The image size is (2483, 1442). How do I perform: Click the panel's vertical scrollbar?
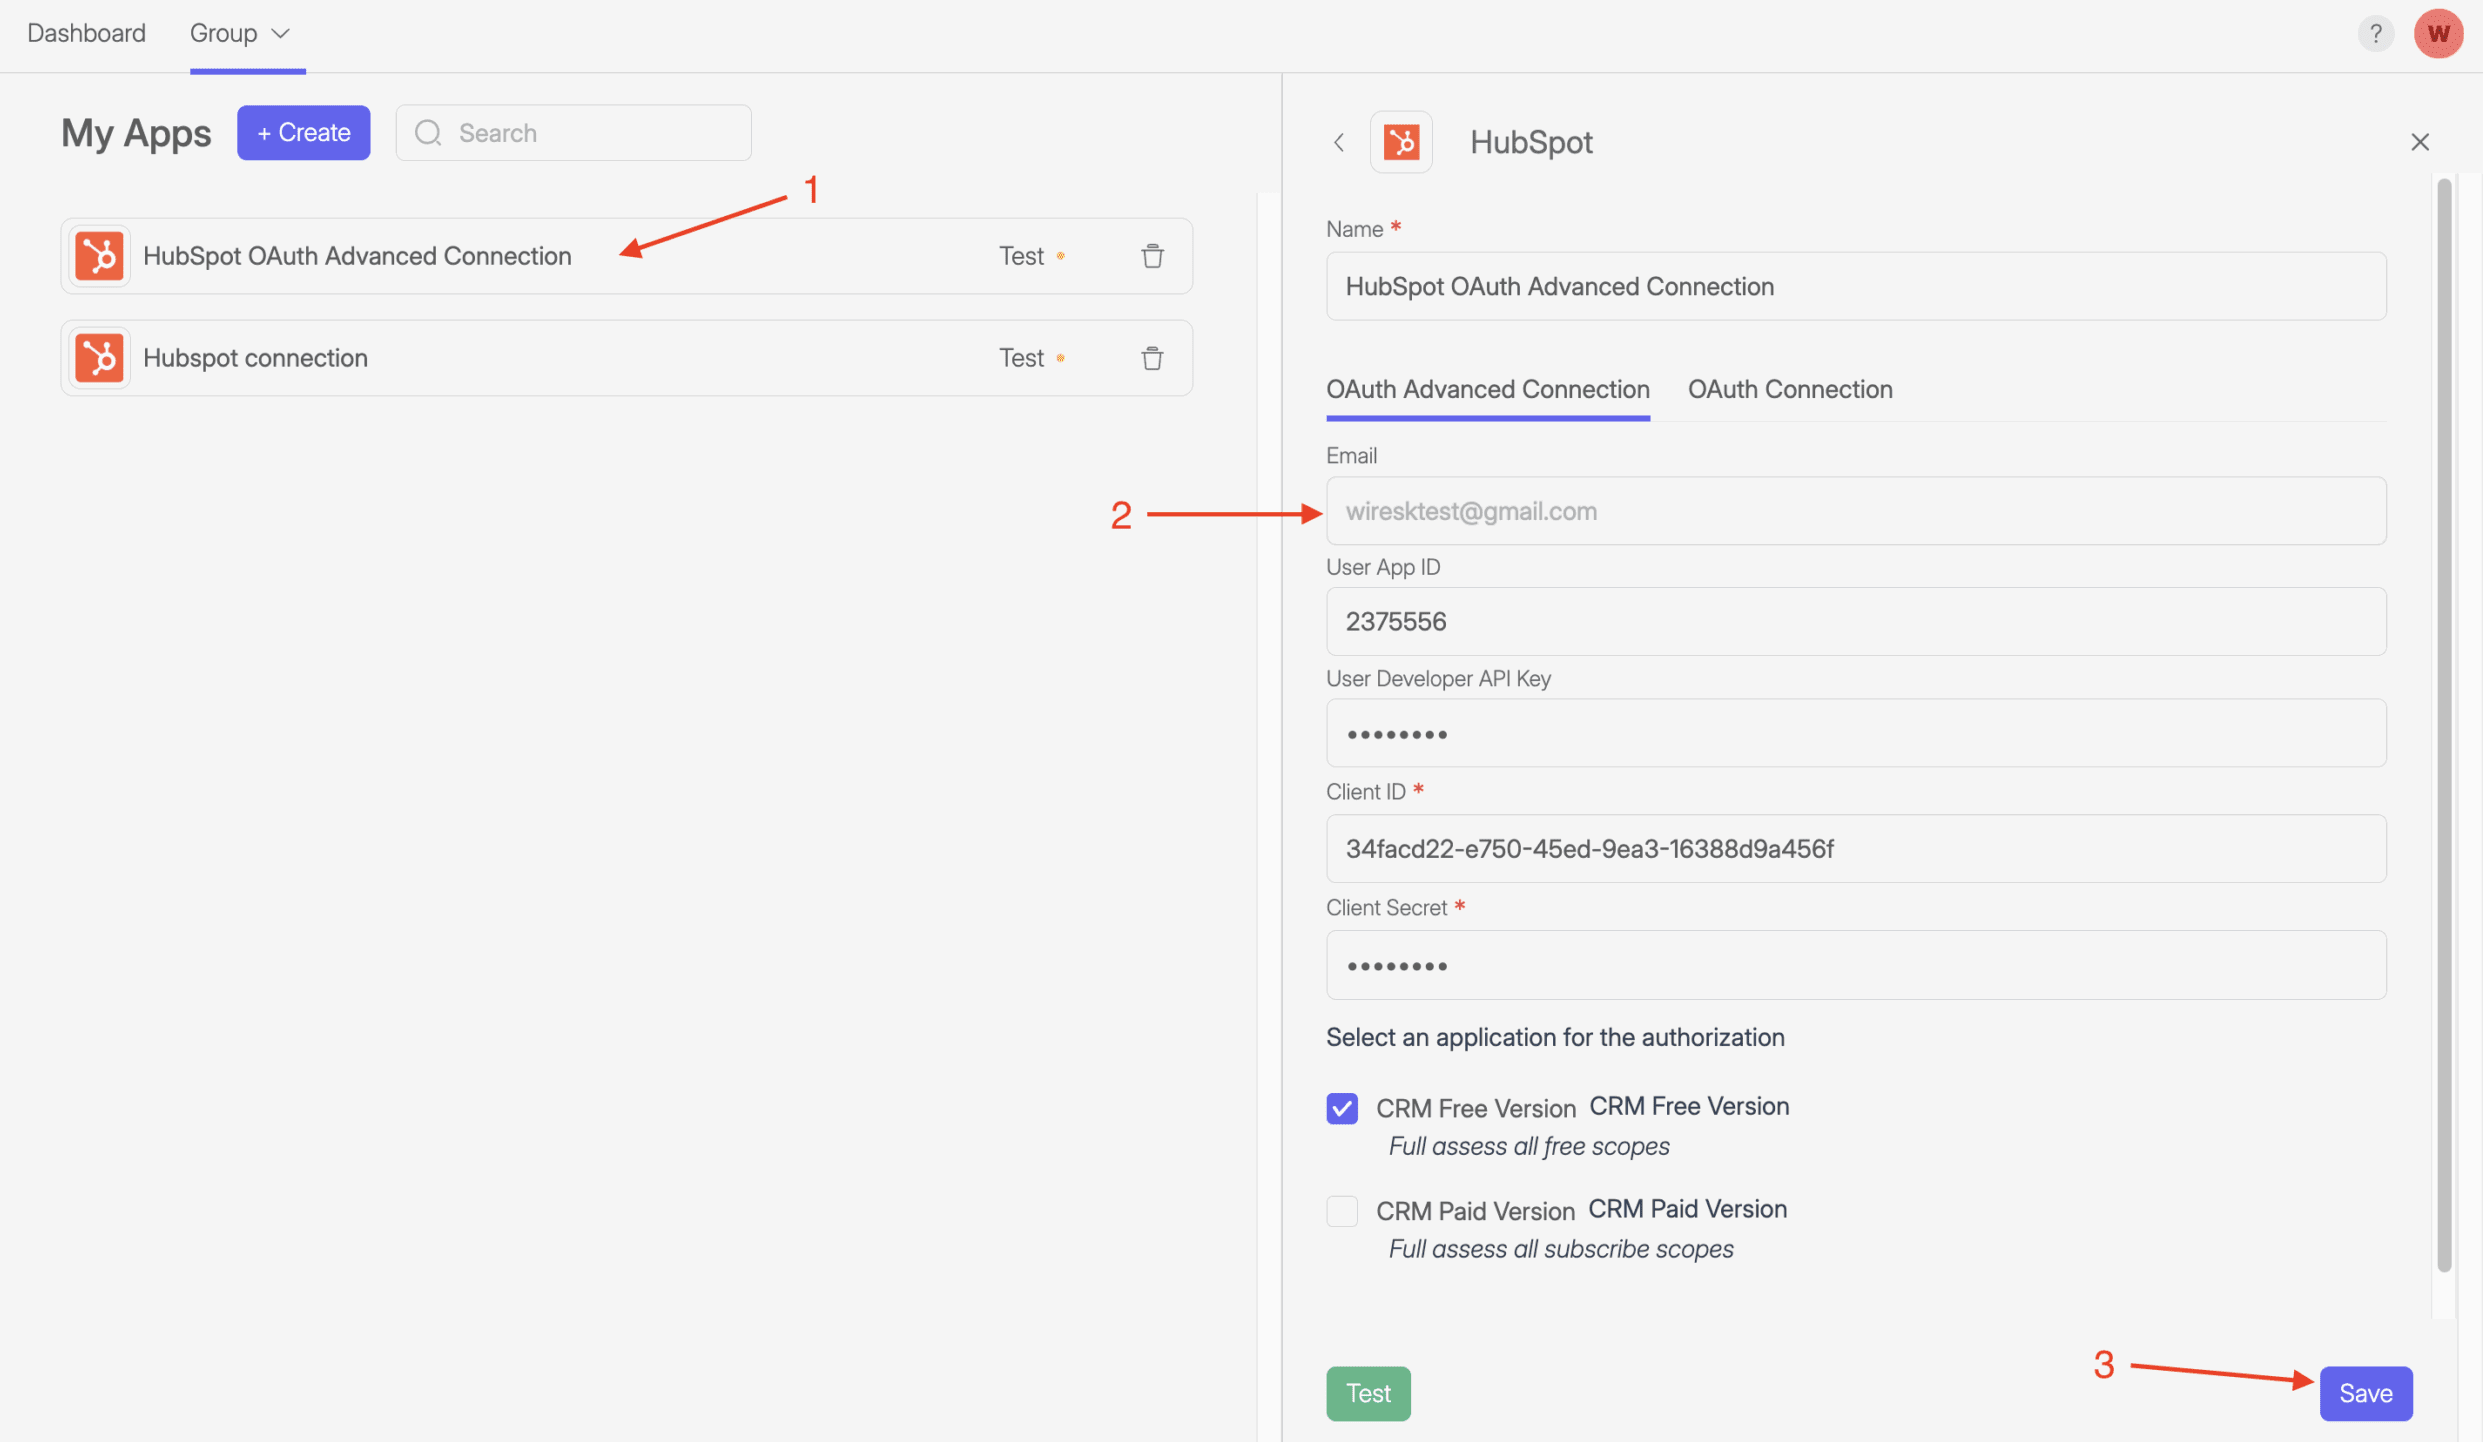[x=2443, y=720]
